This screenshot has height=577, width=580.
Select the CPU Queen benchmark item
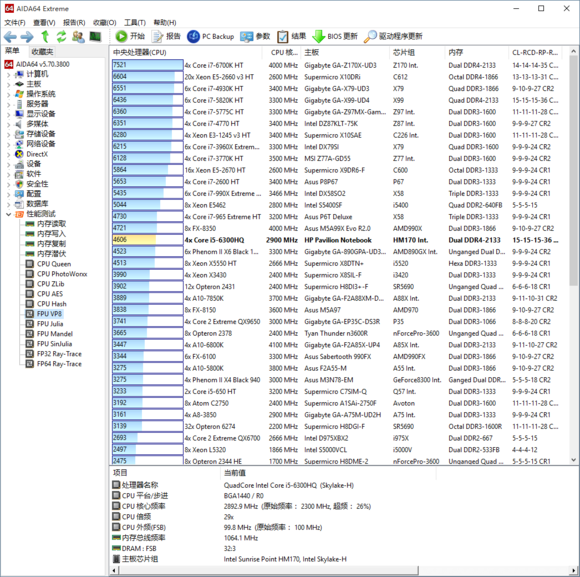(x=54, y=264)
